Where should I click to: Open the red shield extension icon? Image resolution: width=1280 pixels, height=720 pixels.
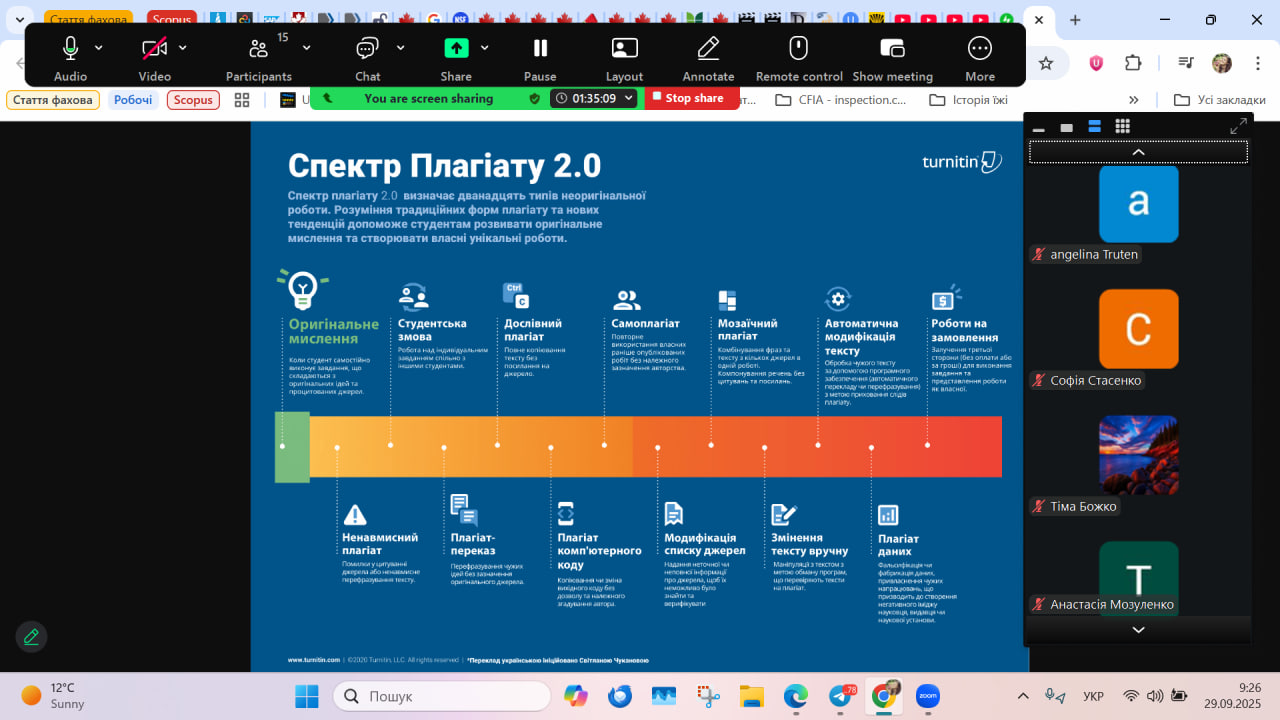[1097, 63]
